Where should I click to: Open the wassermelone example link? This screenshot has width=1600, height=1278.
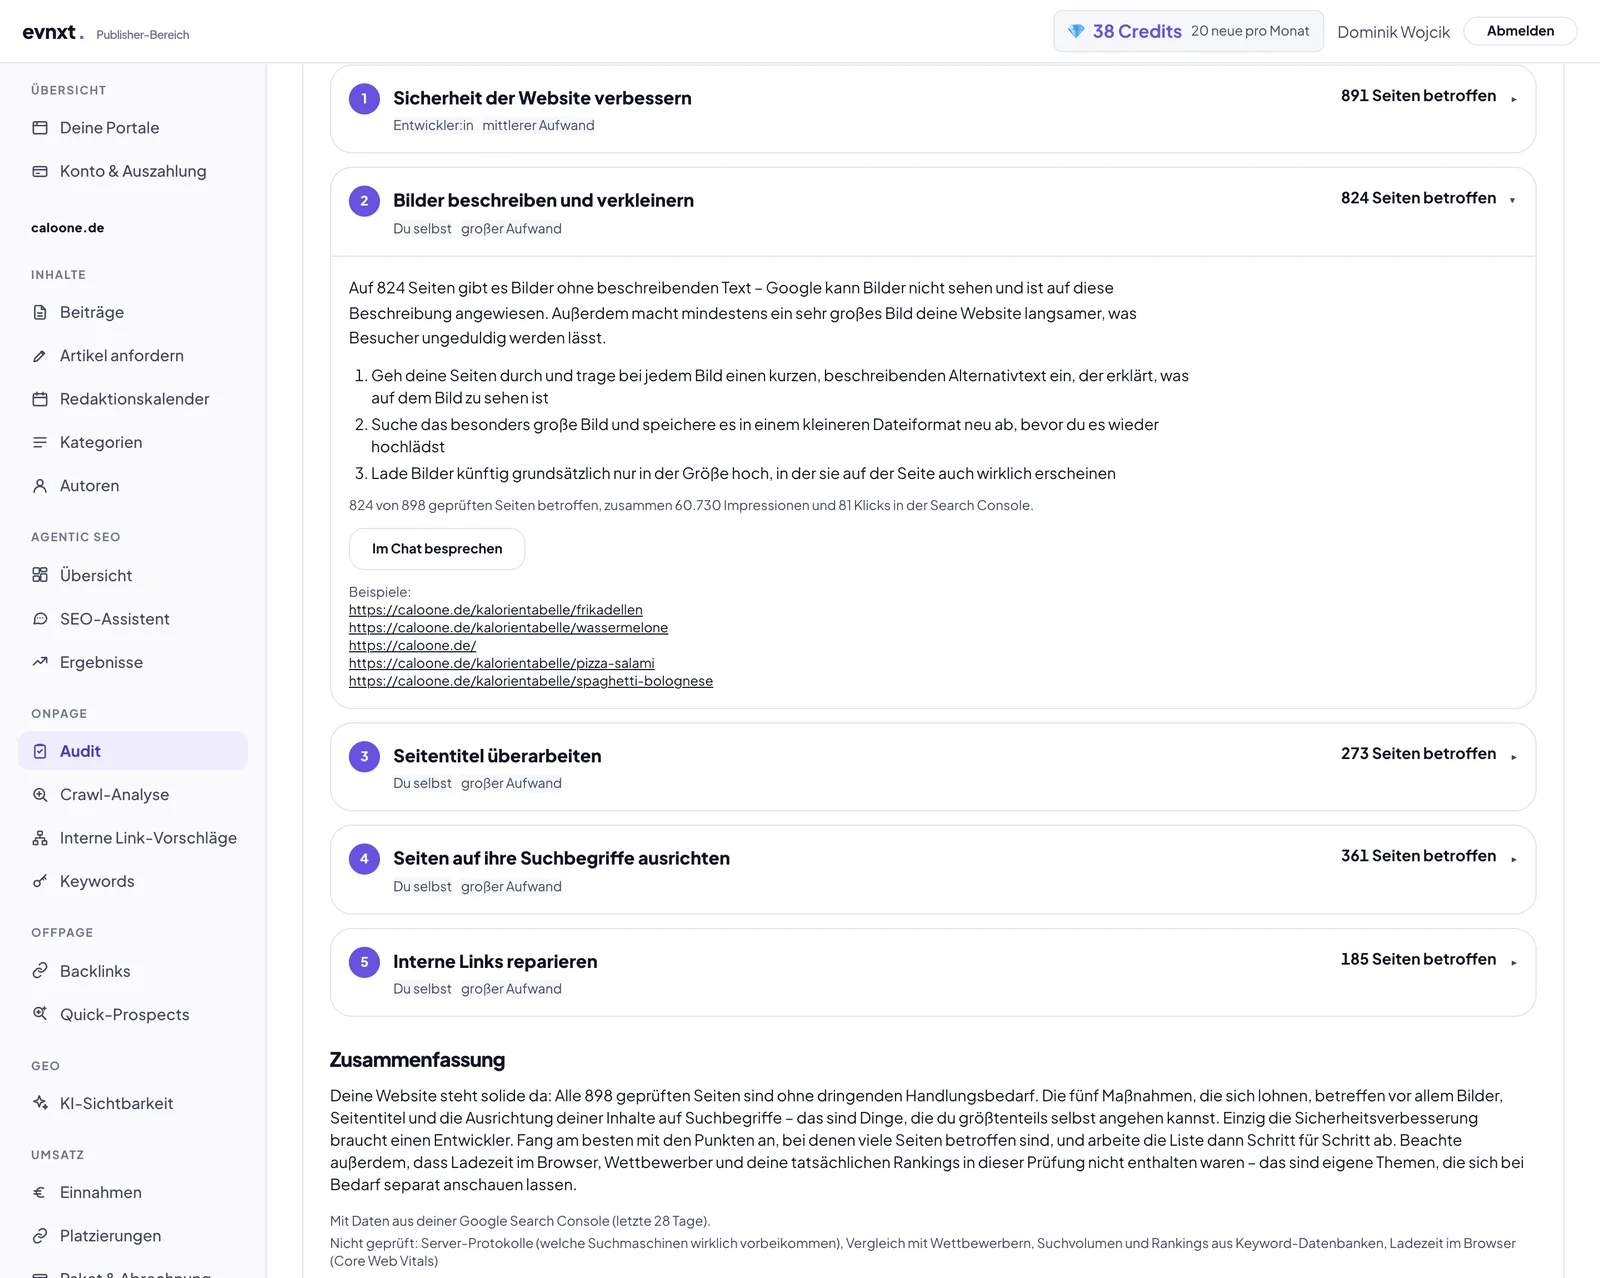[x=508, y=628]
